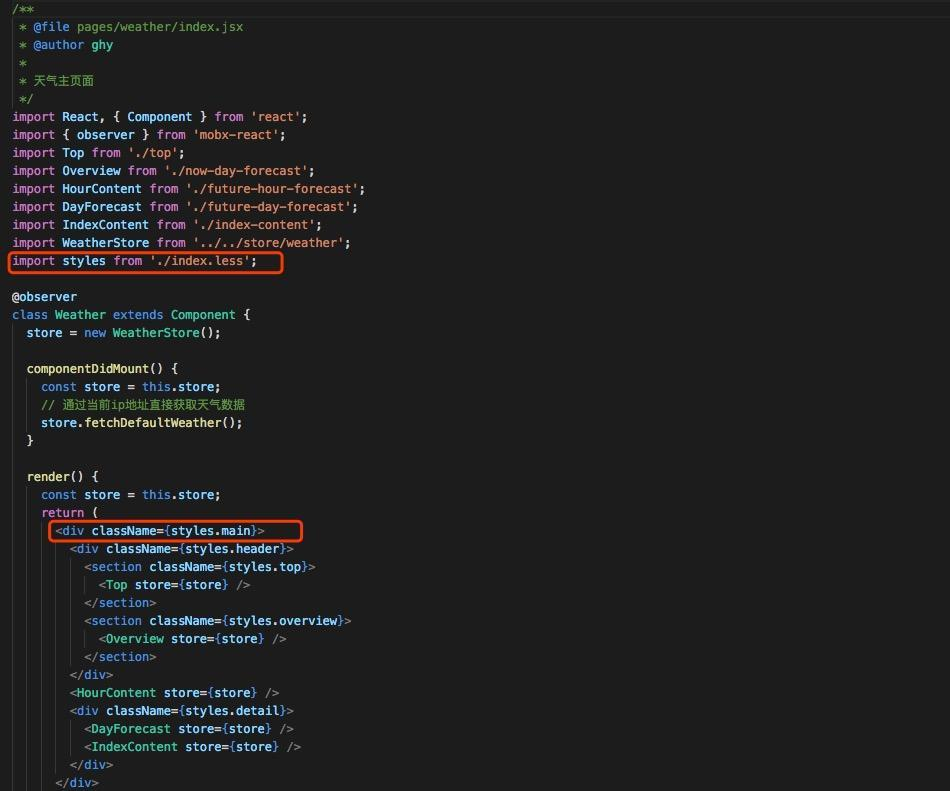Click the comment '通过当前ip地址直接获取天气数据'
Viewport: 950px width, 791px height.
(143, 405)
